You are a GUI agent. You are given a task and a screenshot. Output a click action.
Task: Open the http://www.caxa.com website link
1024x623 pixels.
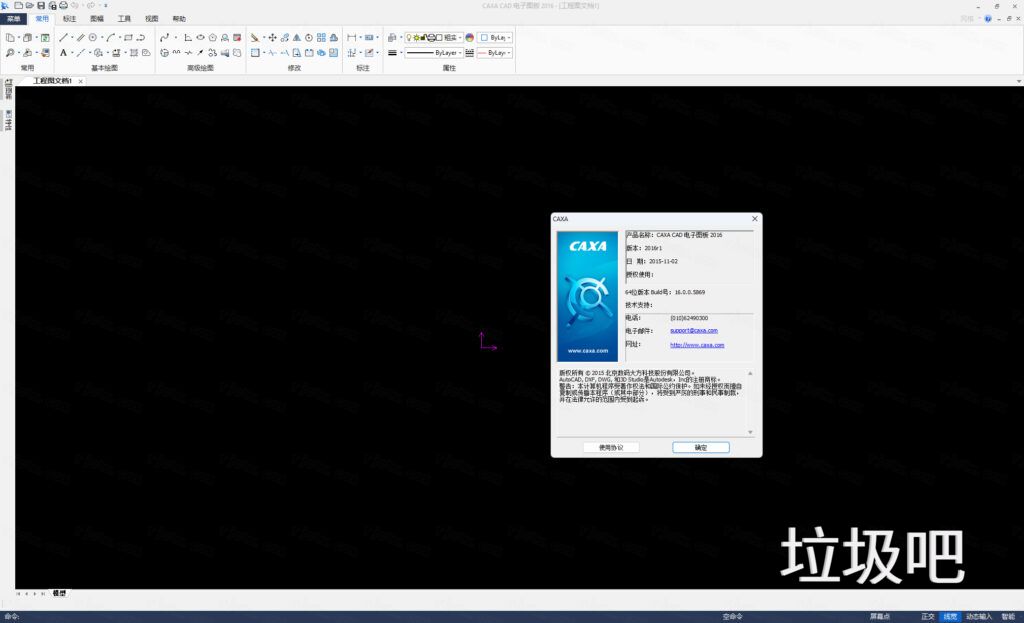(697, 345)
